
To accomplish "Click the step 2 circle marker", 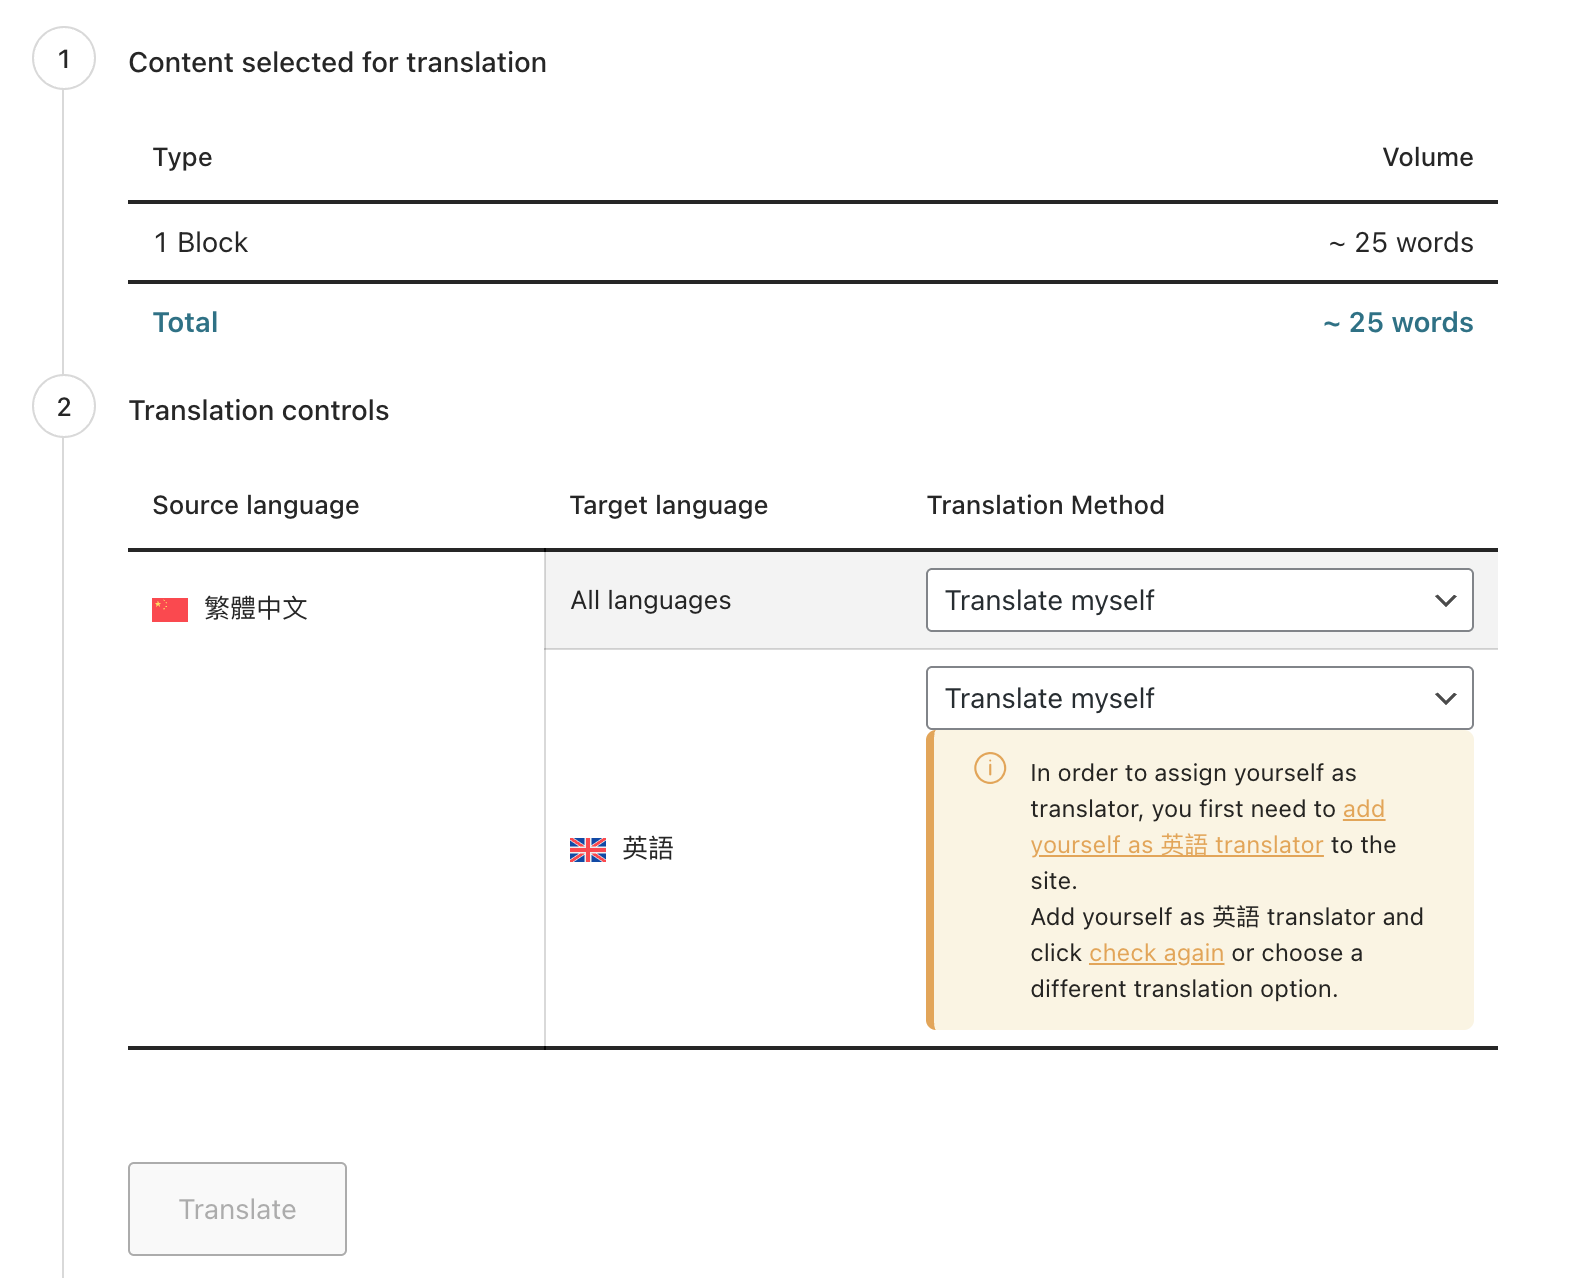I will click(64, 407).
